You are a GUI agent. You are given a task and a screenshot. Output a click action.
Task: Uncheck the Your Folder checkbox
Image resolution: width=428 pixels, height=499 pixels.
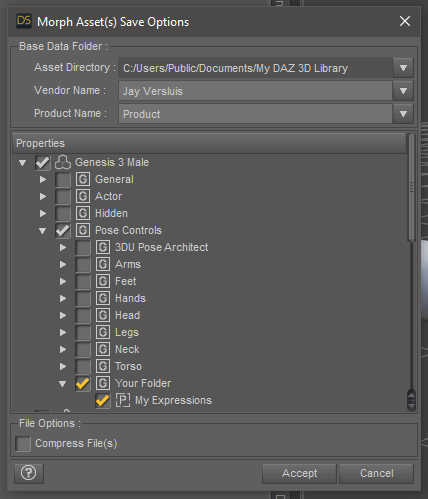(x=83, y=384)
